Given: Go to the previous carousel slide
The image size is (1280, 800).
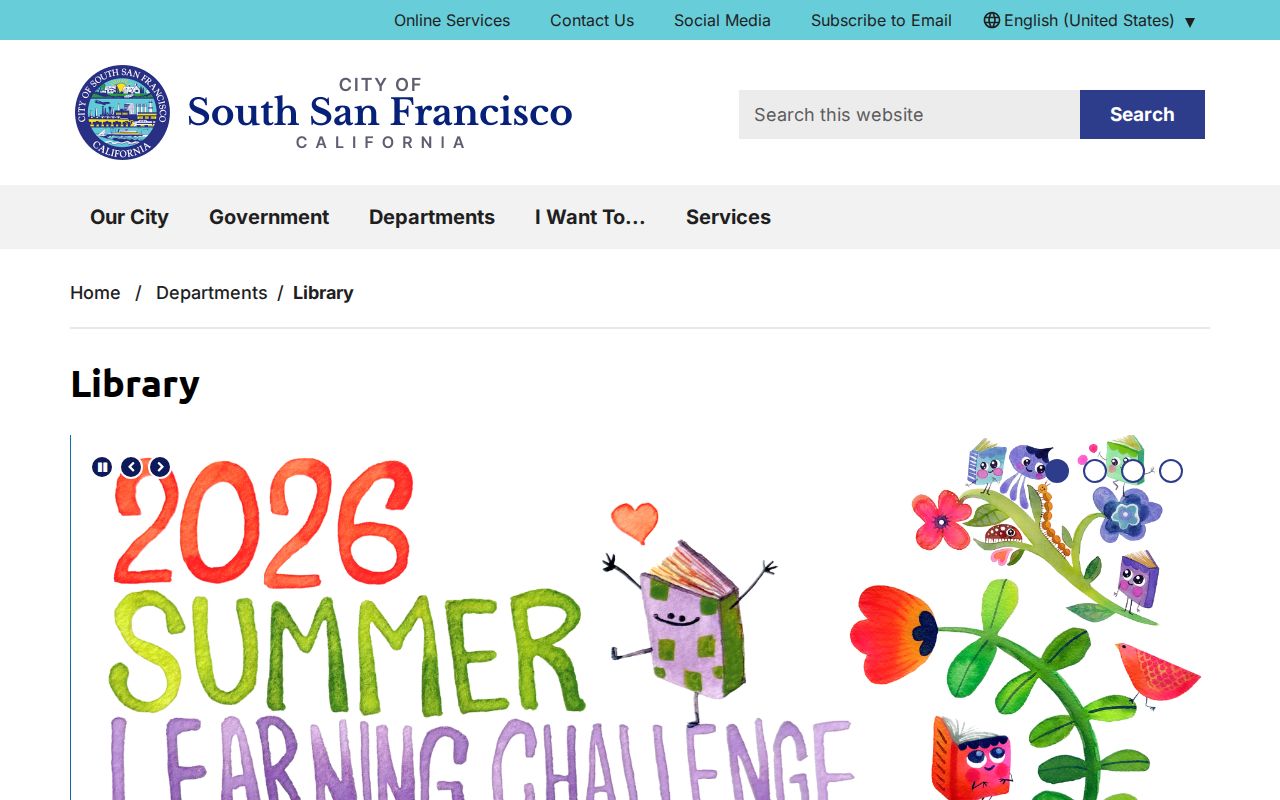Looking at the screenshot, I should coord(131,467).
